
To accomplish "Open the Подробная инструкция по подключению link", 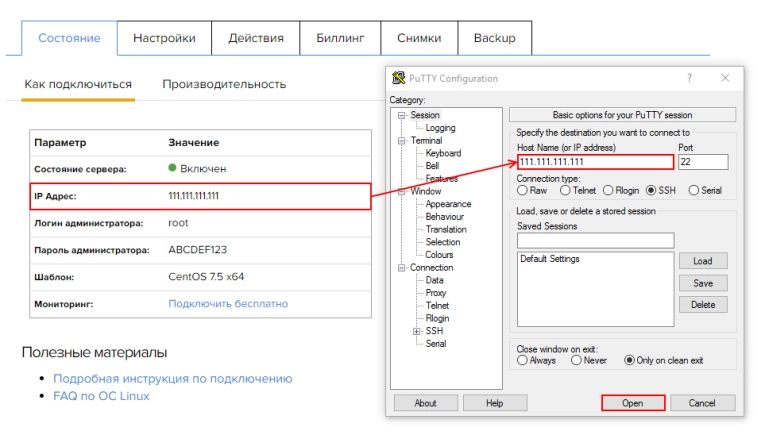I will pyautogui.click(x=172, y=379).
